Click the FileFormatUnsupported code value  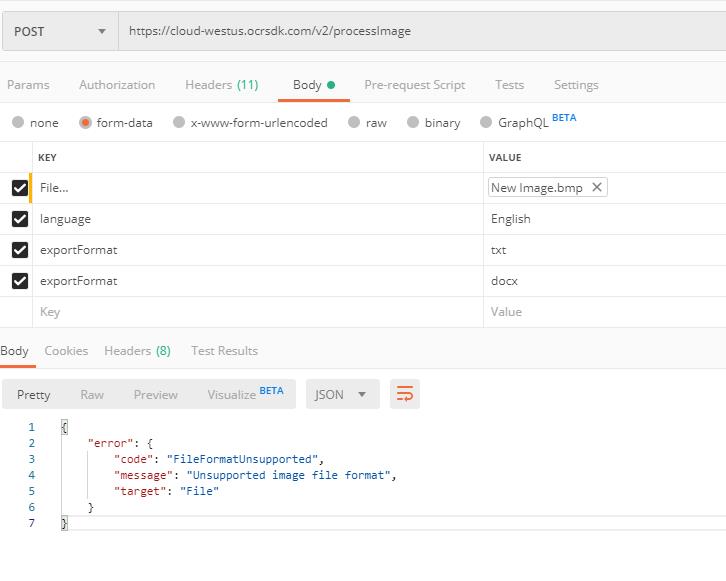pos(242,459)
